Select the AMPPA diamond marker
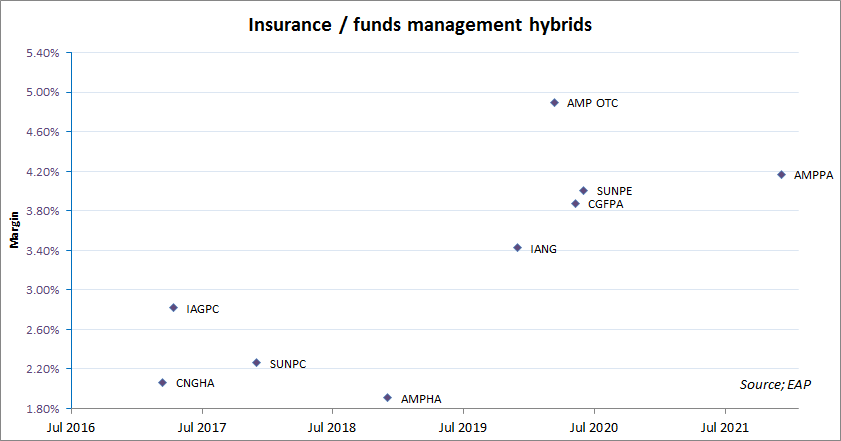This screenshot has width=841, height=441. [781, 174]
